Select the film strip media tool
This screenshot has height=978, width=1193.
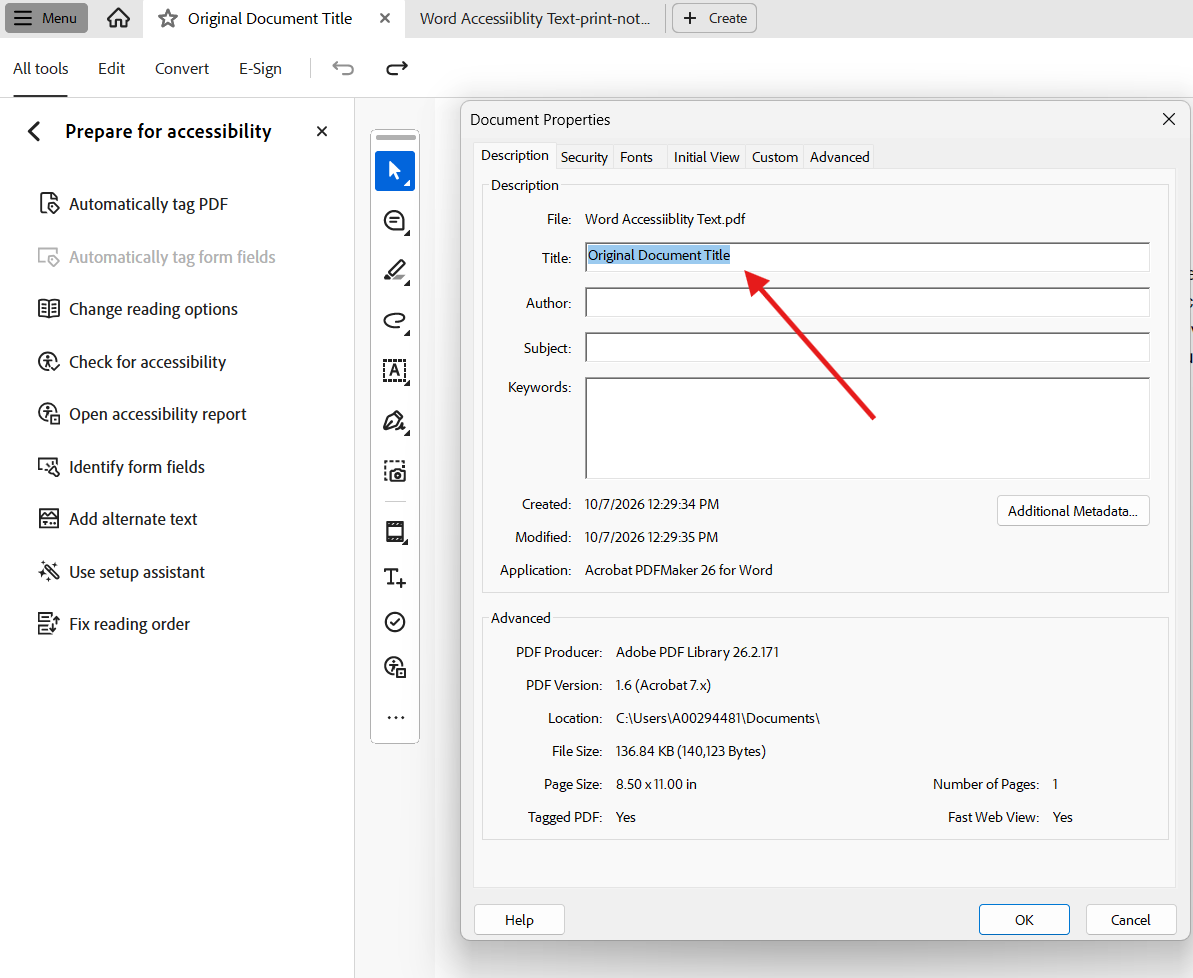click(395, 531)
